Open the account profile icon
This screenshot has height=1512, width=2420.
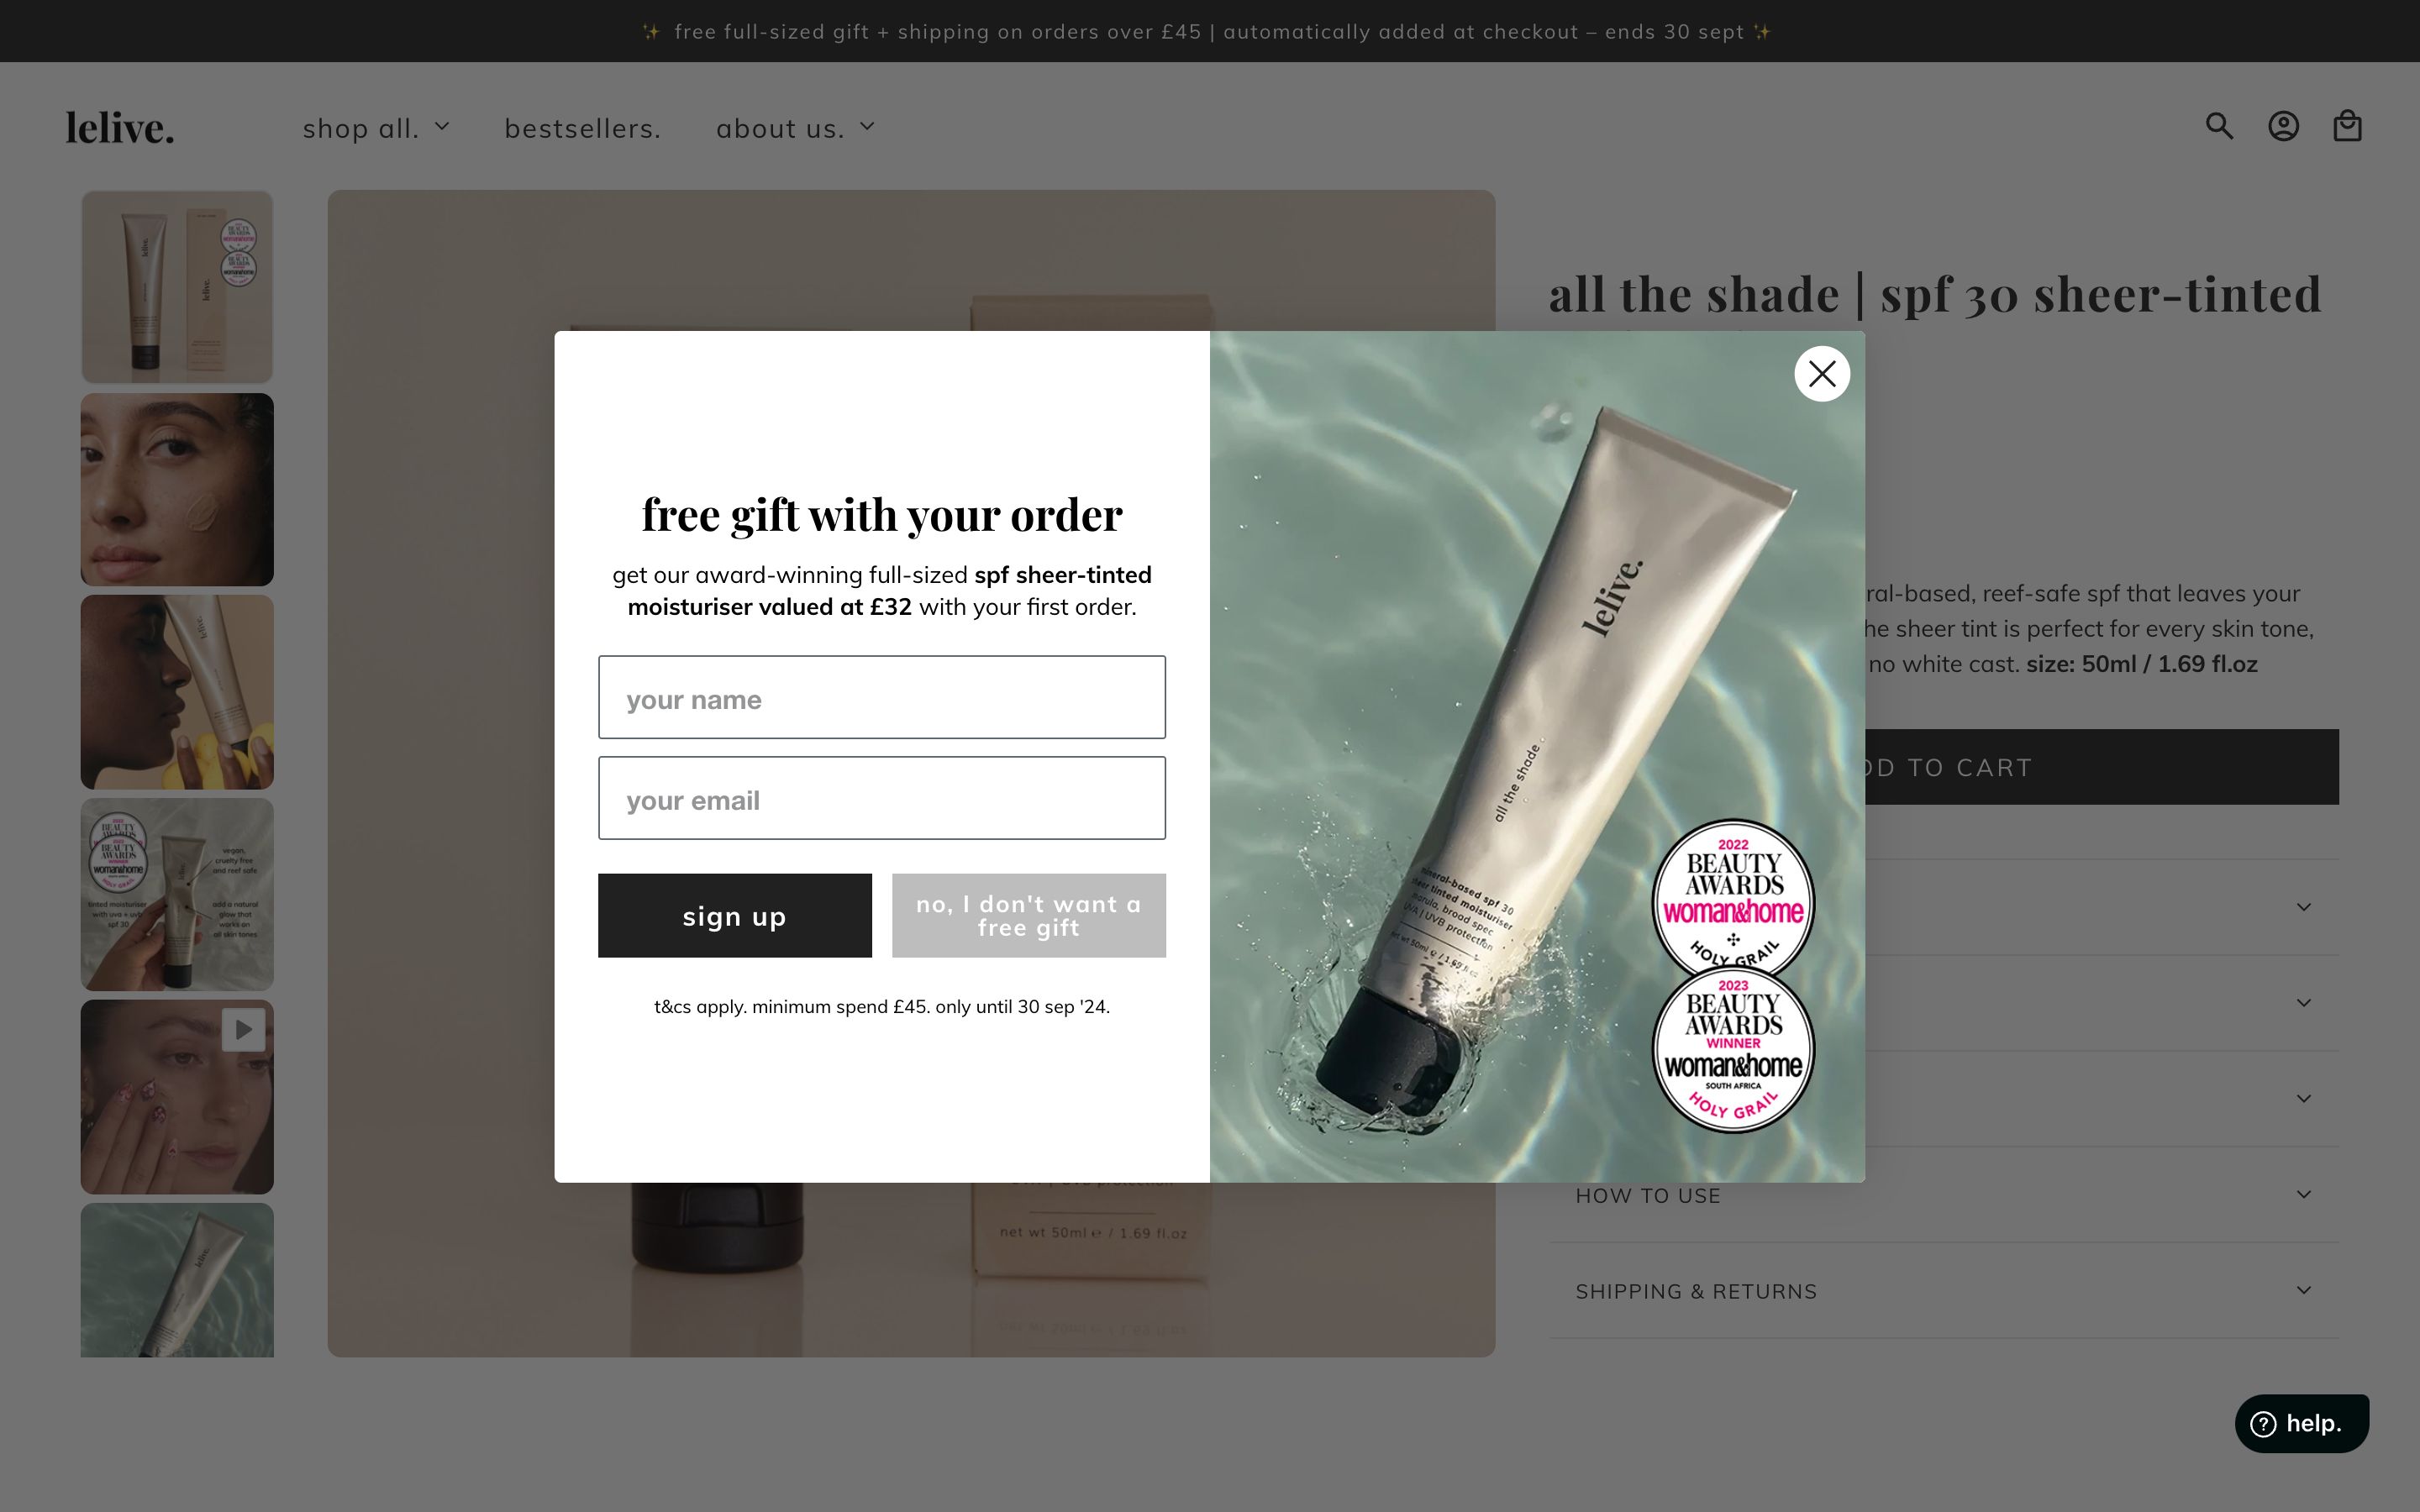click(x=2283, y=126)
